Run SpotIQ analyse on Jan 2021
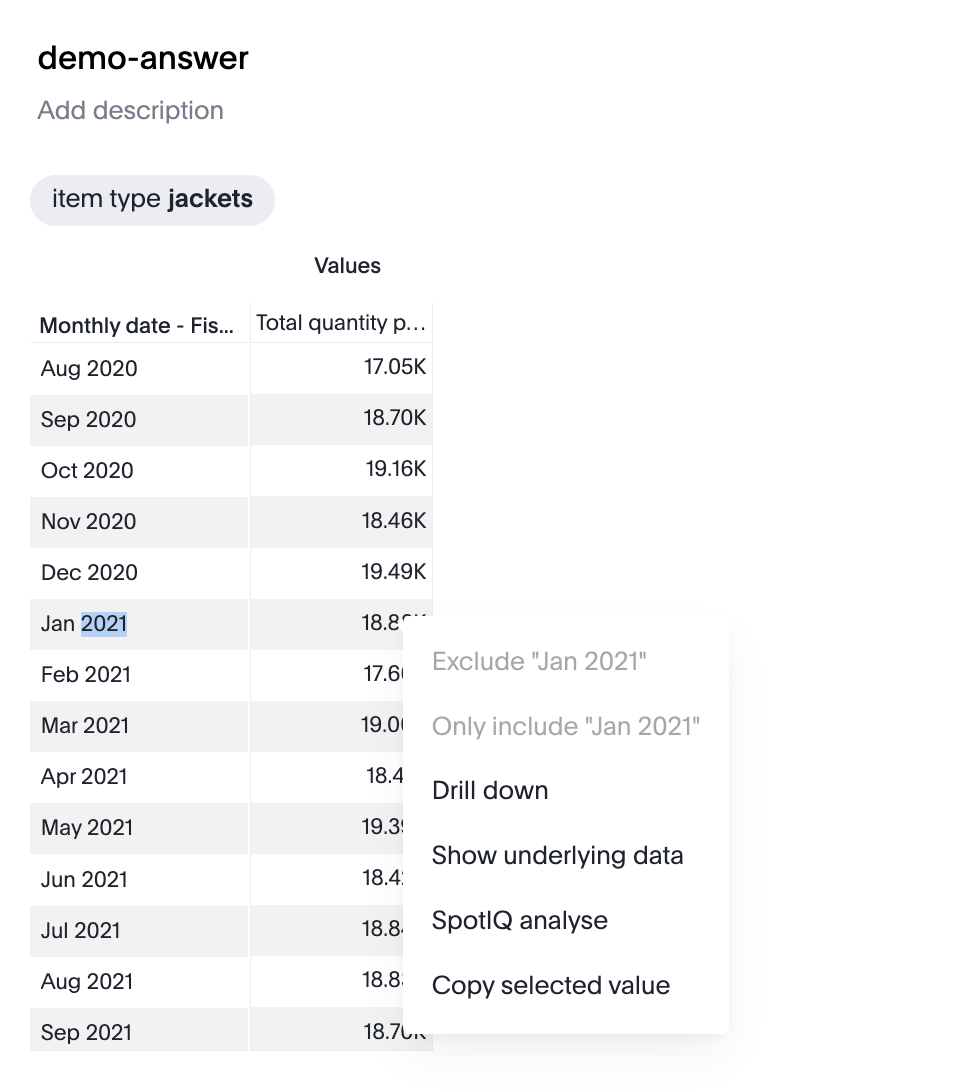 coord(519,920)
